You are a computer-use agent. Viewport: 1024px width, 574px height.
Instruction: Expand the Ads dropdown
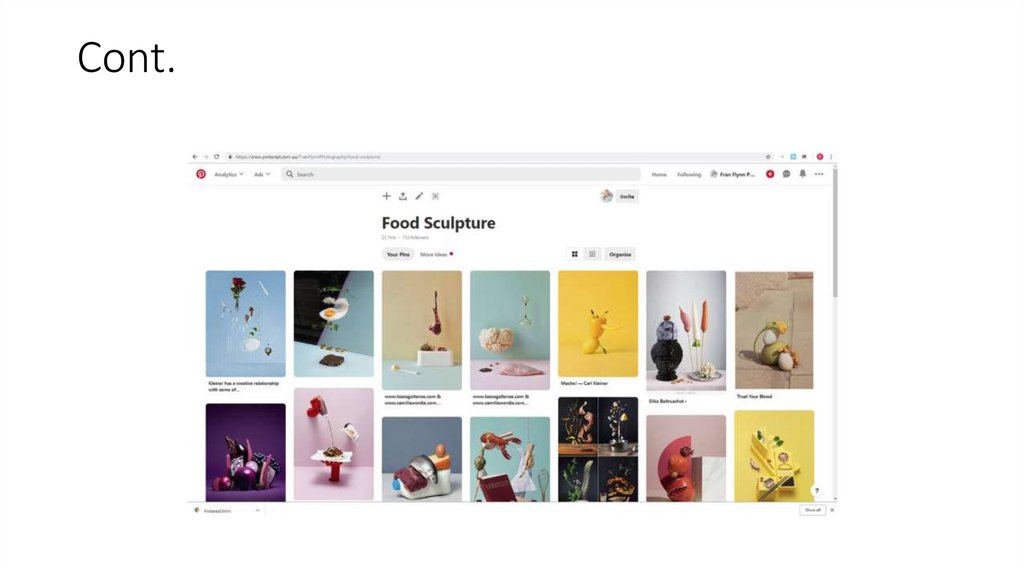point(262,174)
